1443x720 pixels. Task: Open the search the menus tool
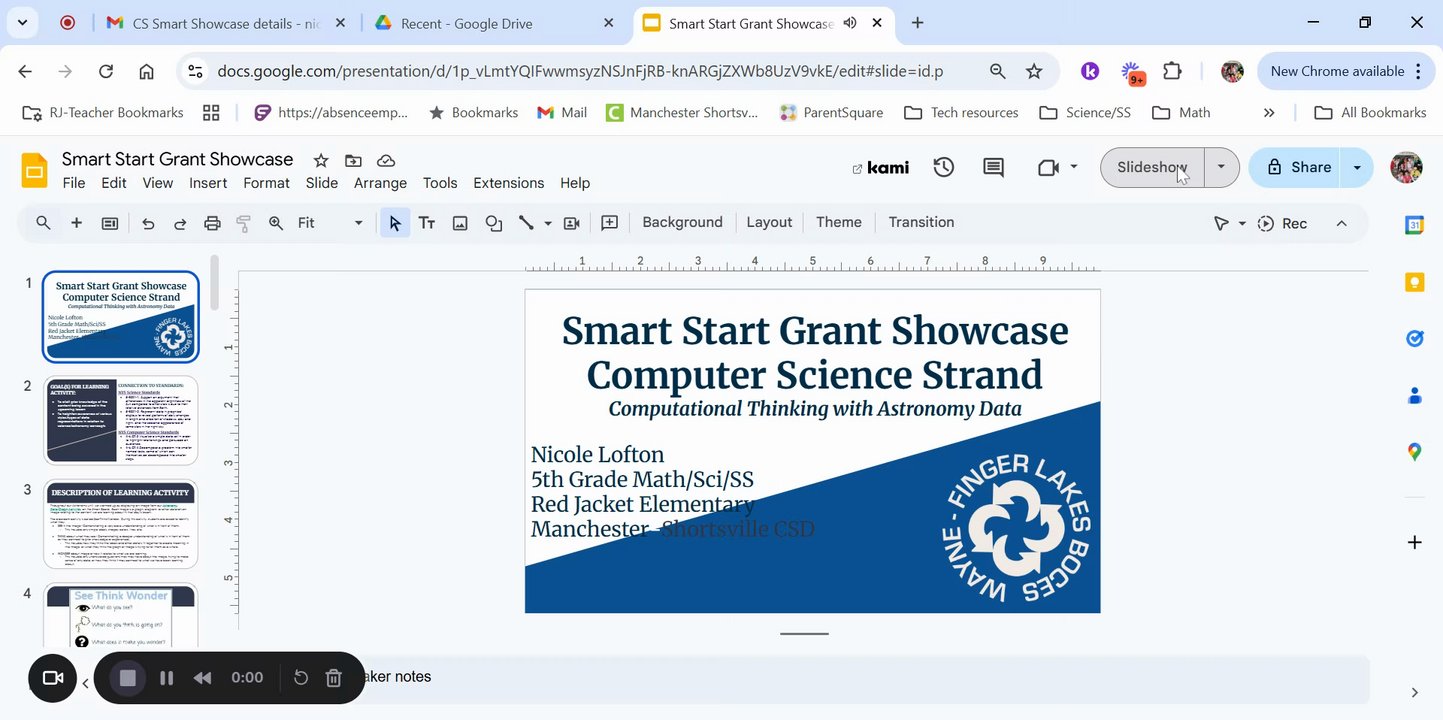pyautogui.click(x=43, y=223)
